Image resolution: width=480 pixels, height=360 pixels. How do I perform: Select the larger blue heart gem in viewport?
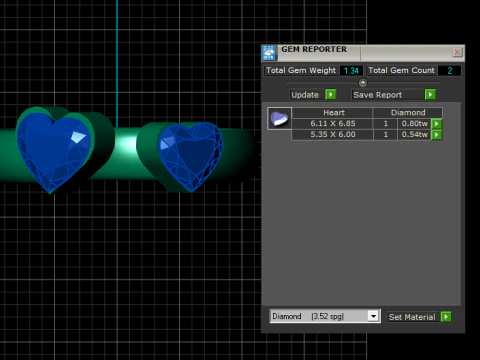(x=53, y=150)
